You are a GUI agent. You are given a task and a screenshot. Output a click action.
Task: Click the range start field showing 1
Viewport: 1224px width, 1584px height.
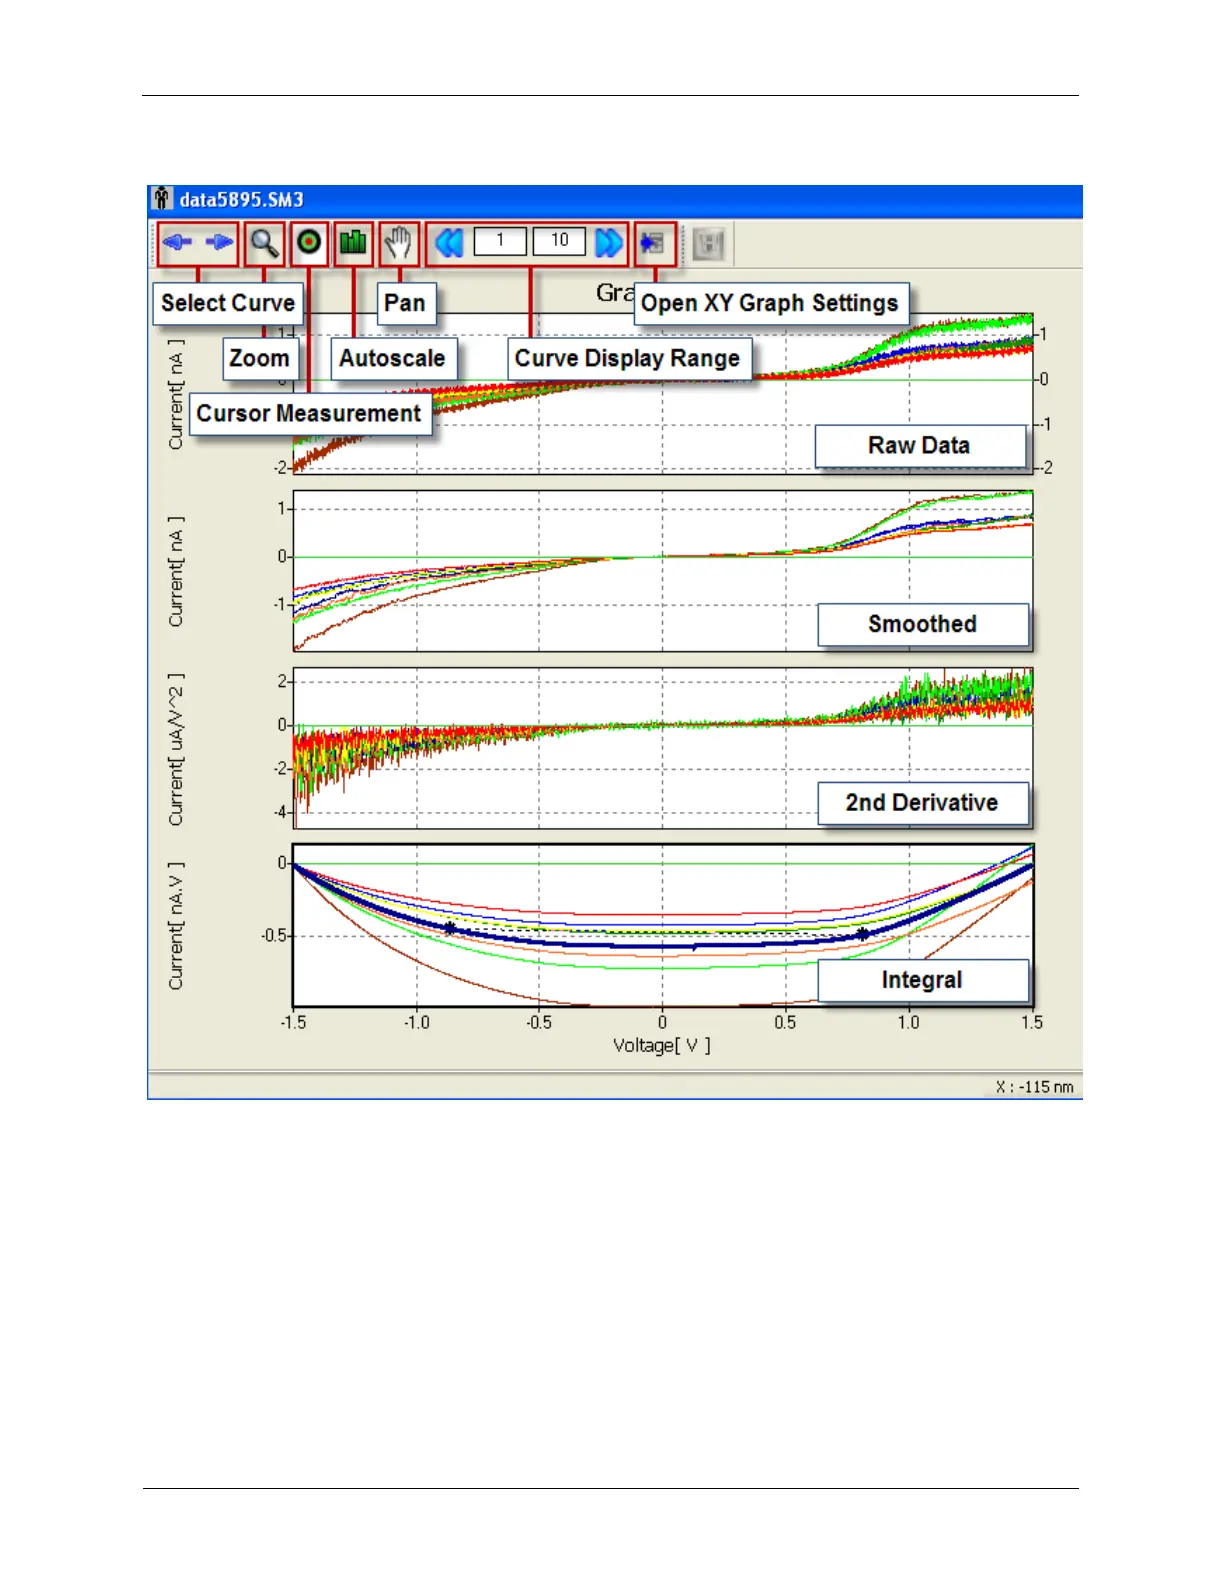500,241
